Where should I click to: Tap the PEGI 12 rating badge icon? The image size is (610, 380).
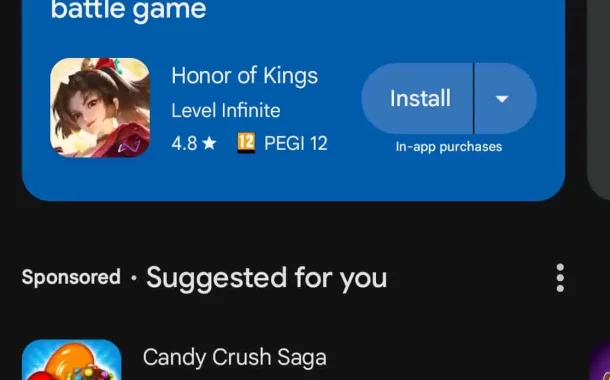pos(246,143)
